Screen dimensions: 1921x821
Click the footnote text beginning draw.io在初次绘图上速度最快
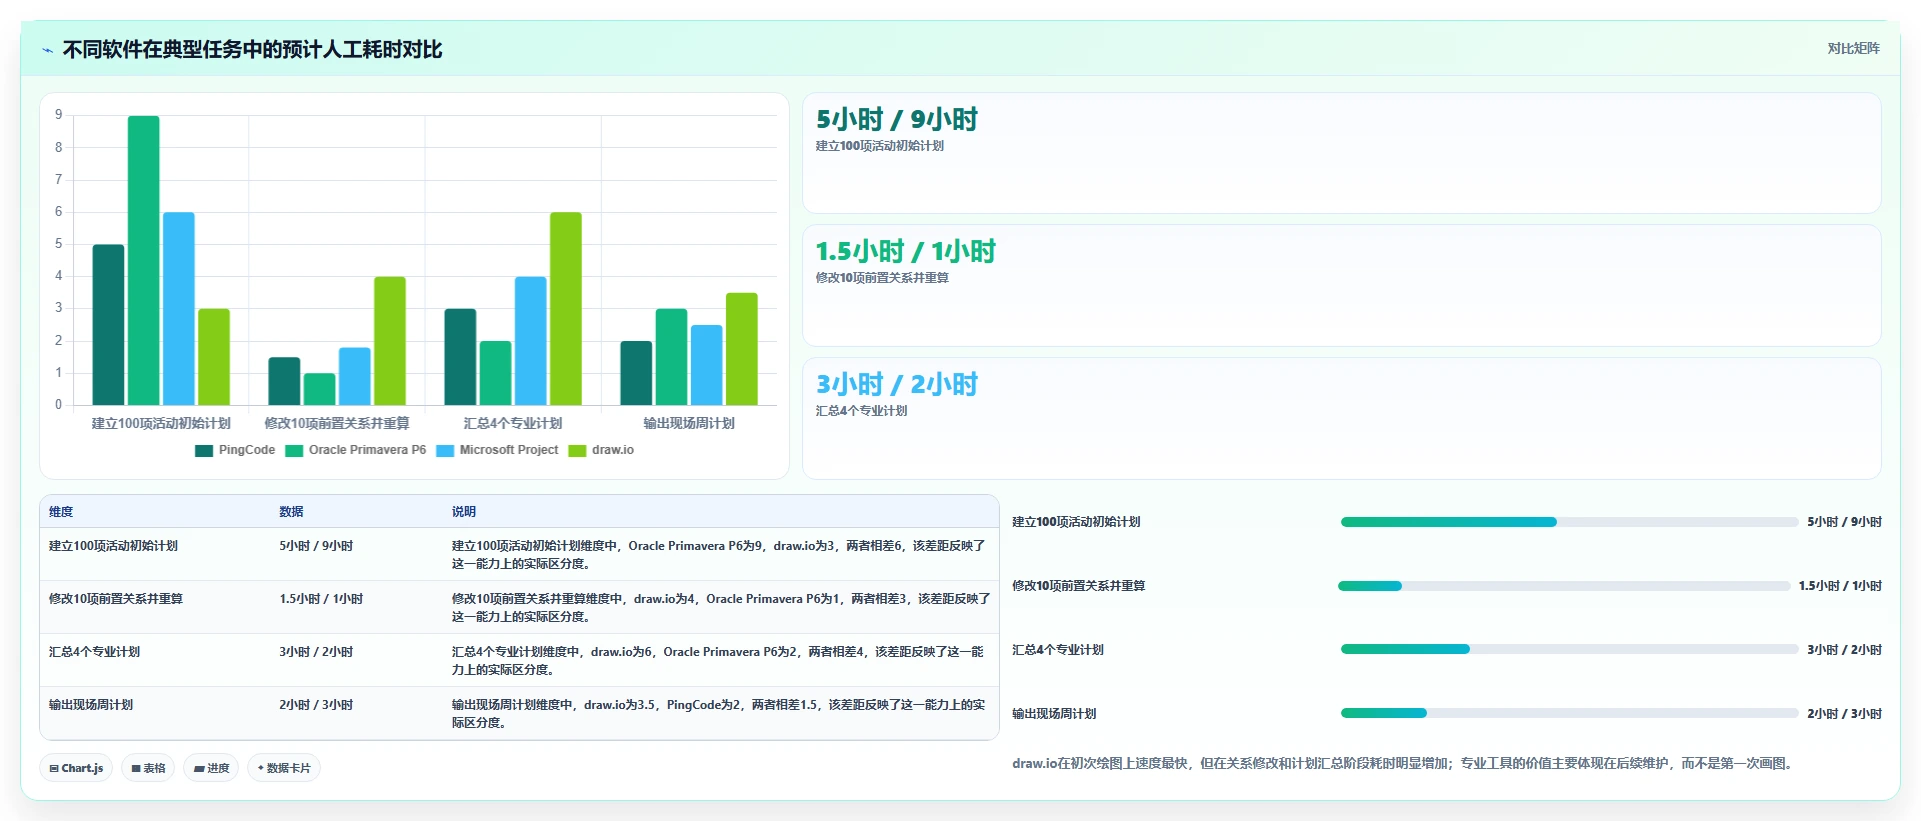pos(1404,764)
